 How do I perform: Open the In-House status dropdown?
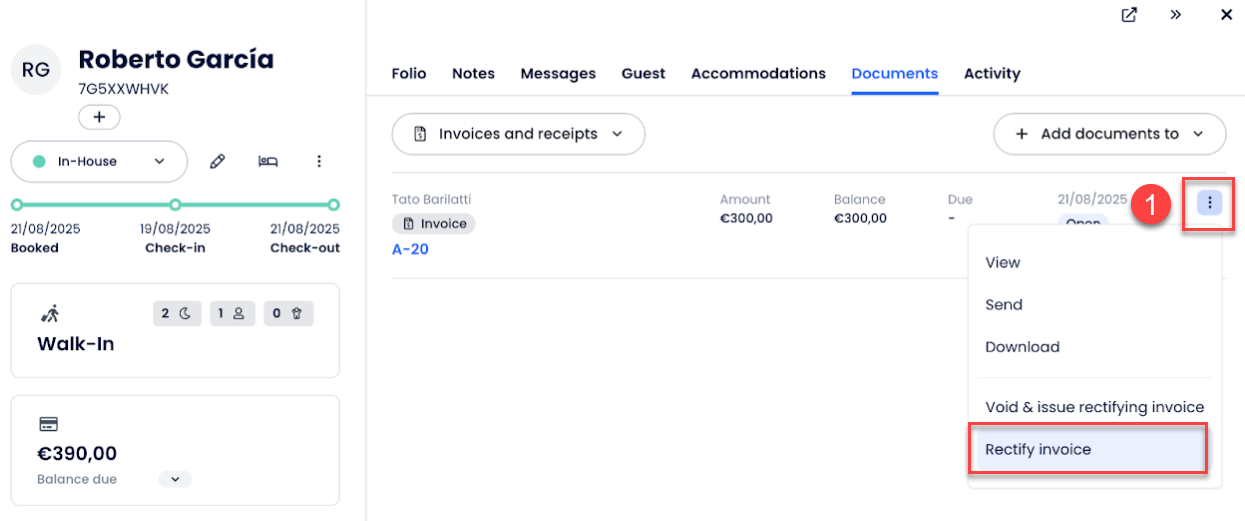tap(99, 161)
